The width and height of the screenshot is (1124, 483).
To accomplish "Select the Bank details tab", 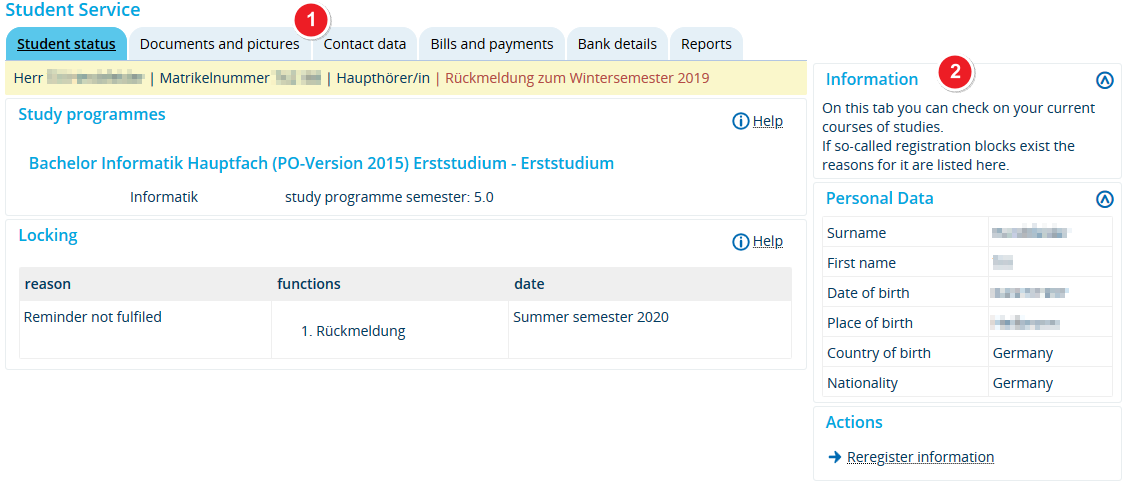I will tap(617, 44).
